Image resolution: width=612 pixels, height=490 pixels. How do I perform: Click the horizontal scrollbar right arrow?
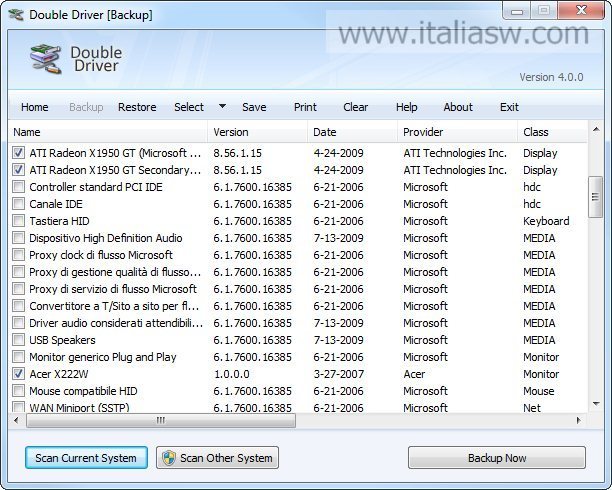point(578,421)
